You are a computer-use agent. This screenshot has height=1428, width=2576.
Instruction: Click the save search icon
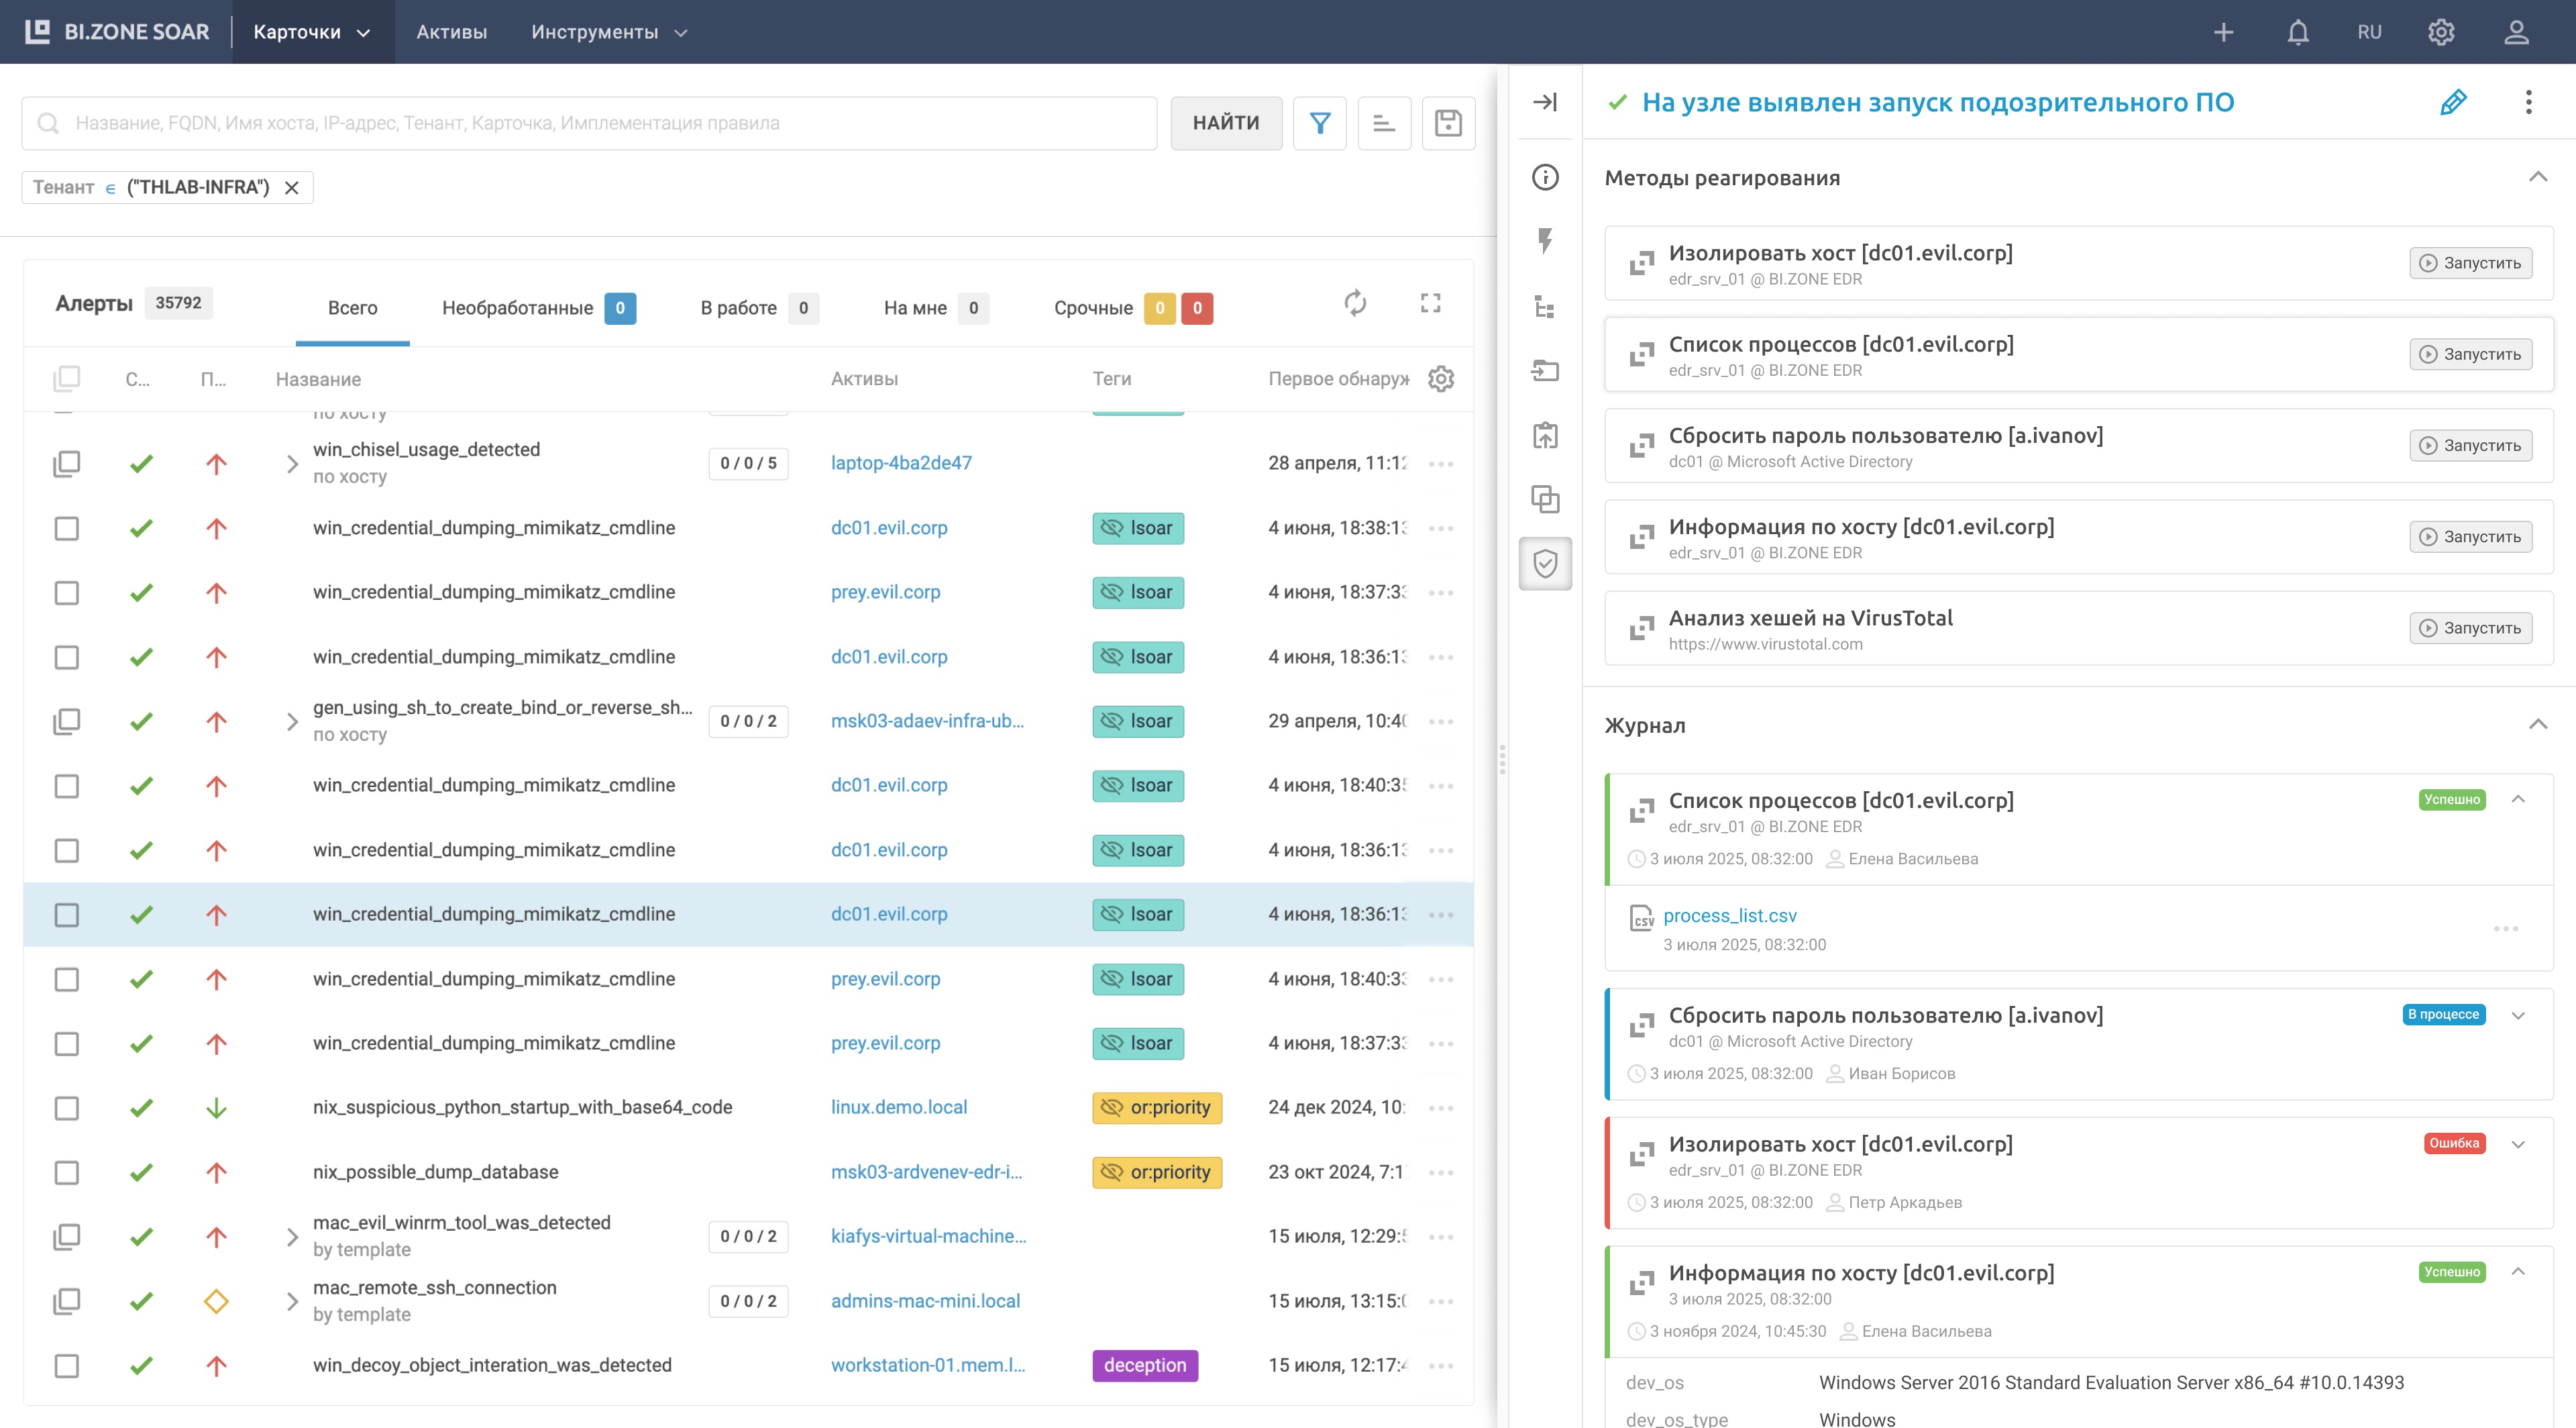[x=1448, y=123]
